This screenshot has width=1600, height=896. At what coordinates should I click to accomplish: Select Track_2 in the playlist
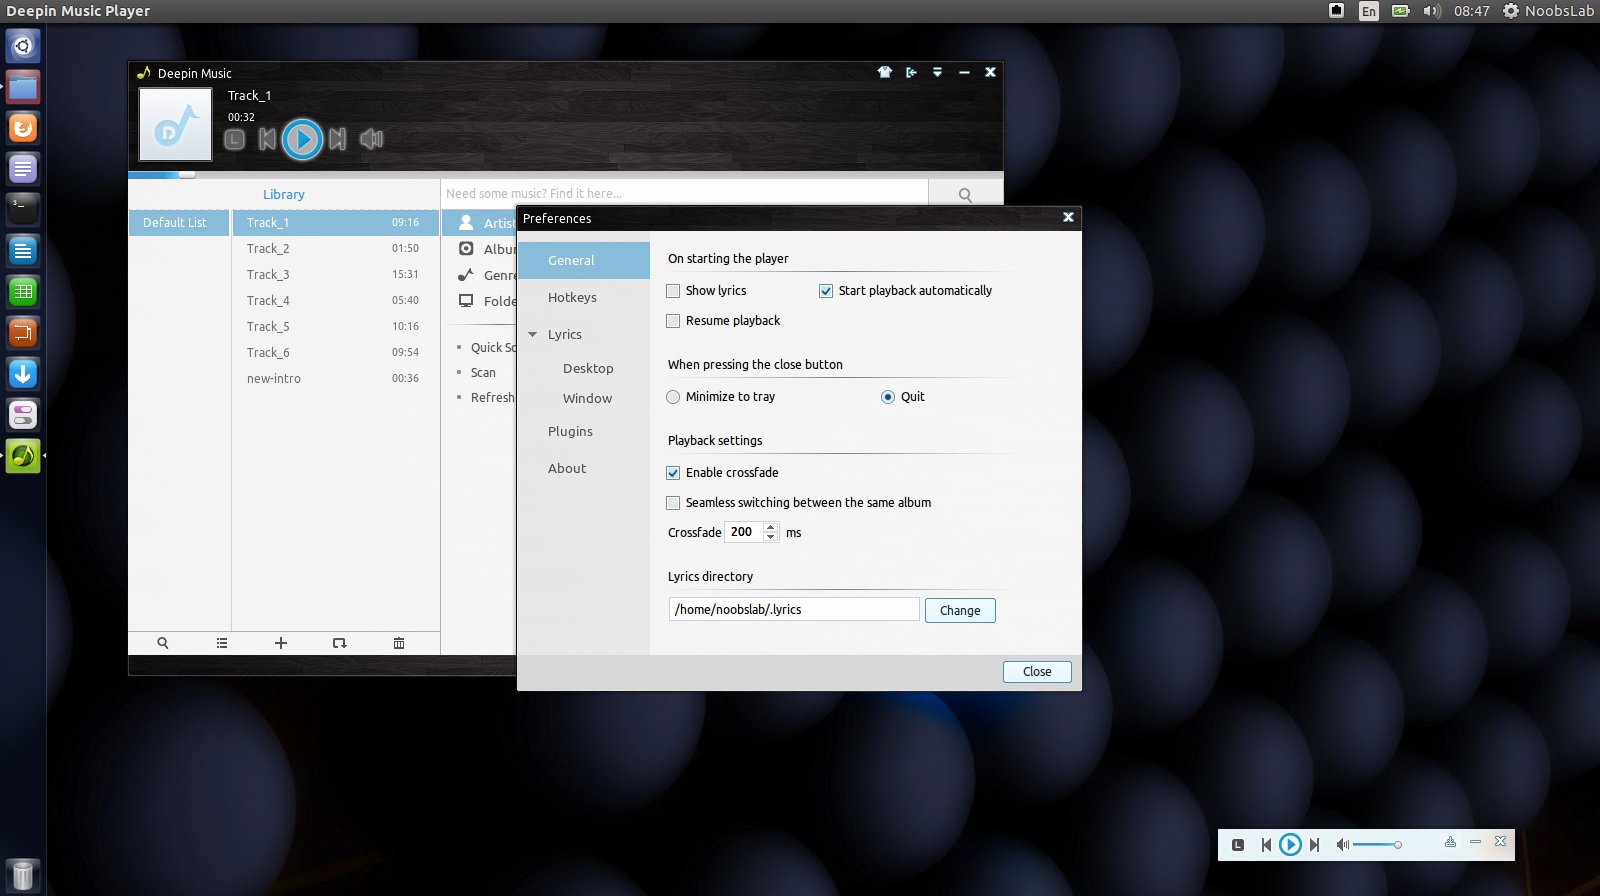(x=336, y=248)
